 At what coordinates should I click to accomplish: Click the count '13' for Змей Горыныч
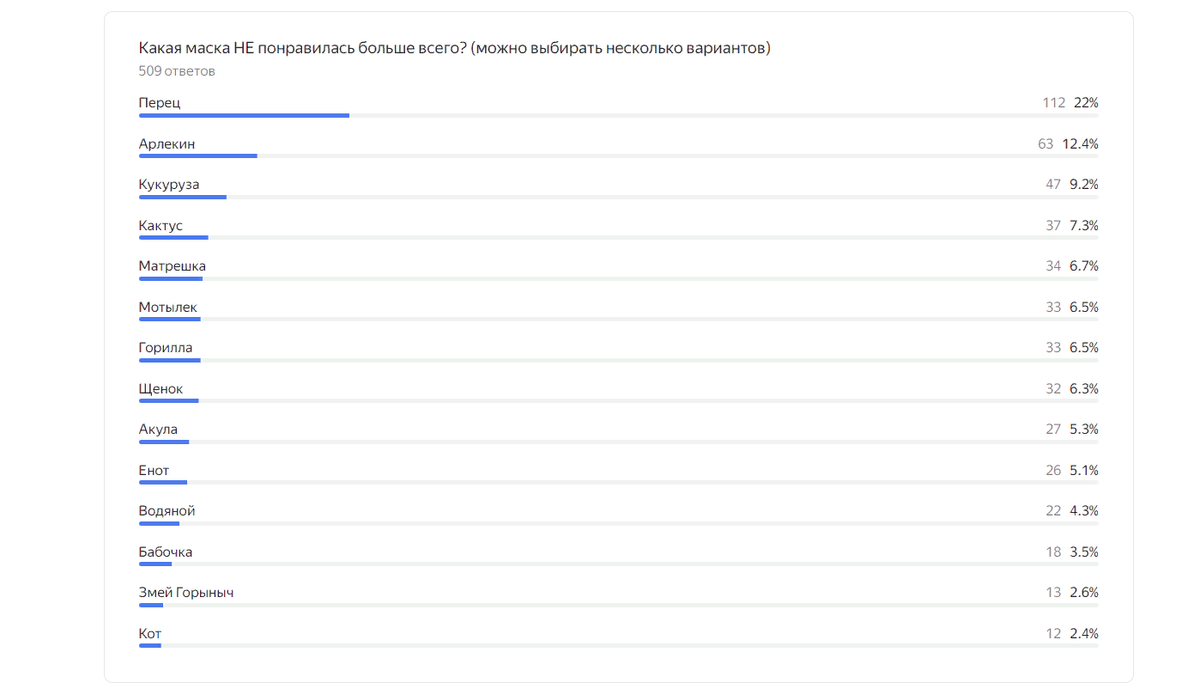tap(1053, 592)
